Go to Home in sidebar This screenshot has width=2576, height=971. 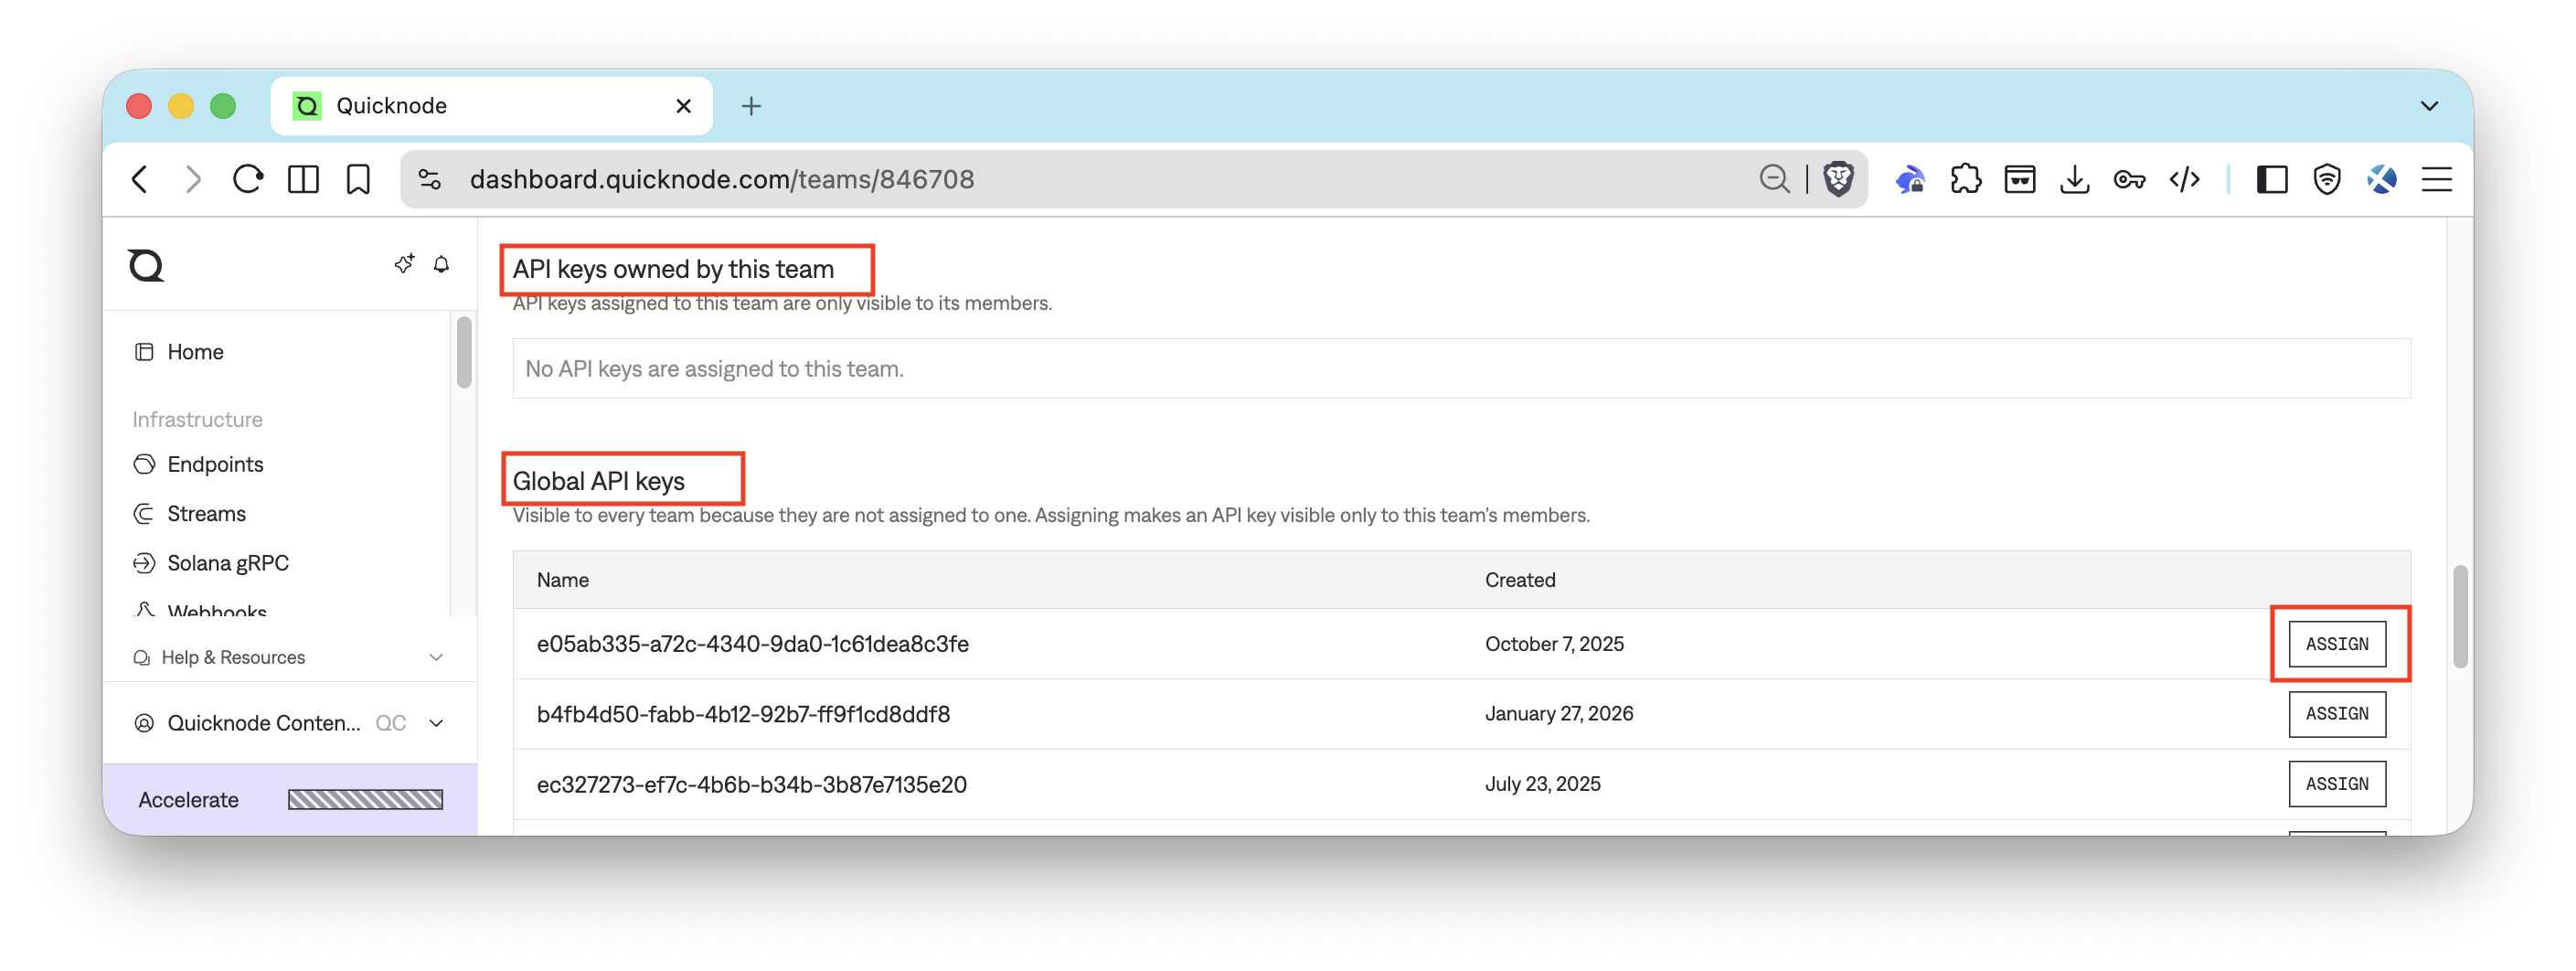pos(180,352)
